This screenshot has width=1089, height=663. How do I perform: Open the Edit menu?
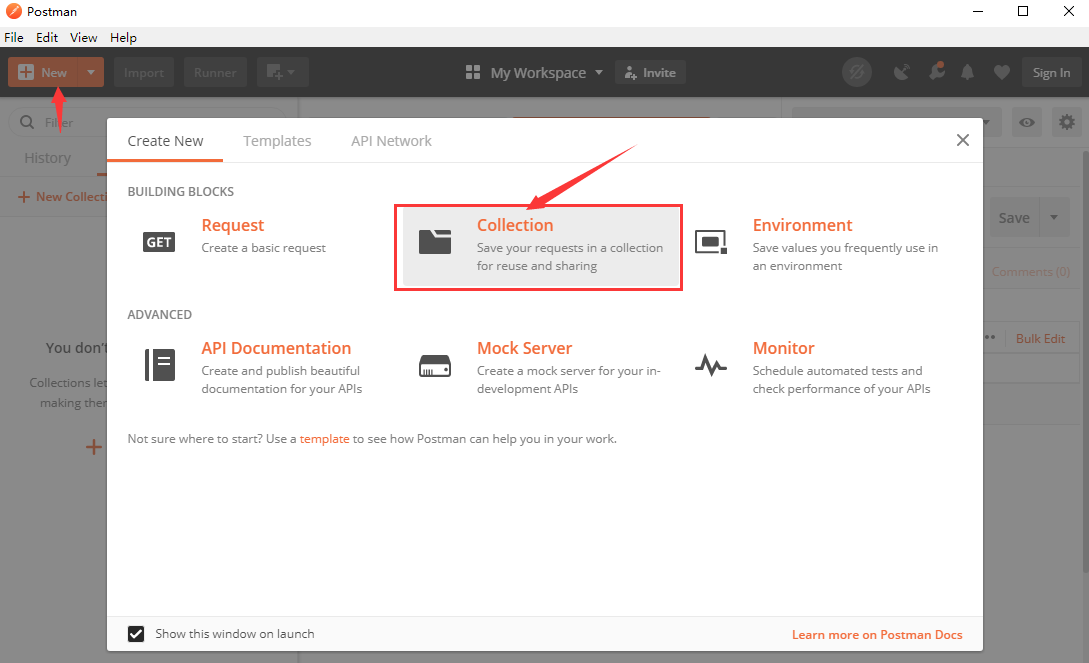47,37
